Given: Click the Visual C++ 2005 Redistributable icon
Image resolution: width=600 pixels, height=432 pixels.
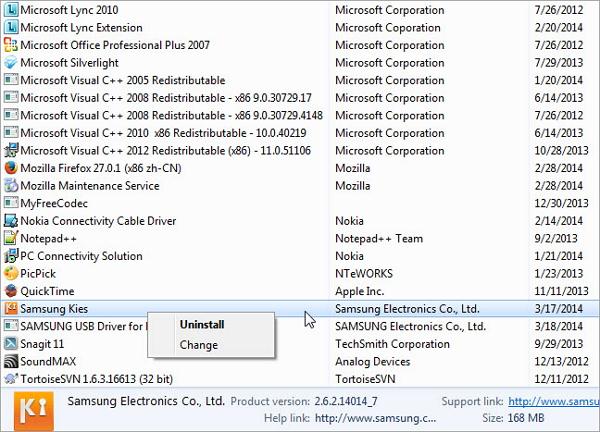Looking at the screenshot, I should (11, 80).
